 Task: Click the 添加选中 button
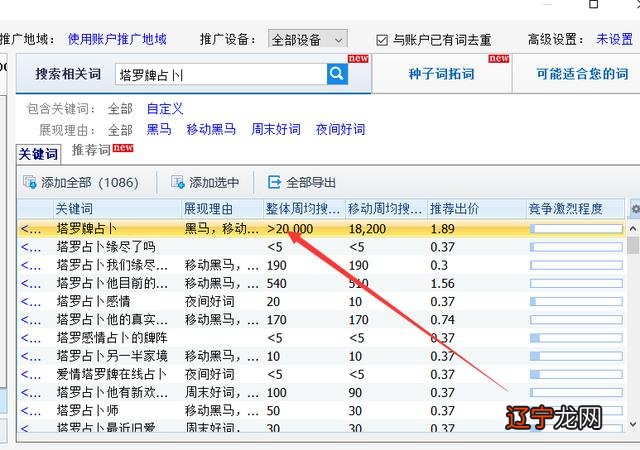pyautogui.click(x=205, y=182)
